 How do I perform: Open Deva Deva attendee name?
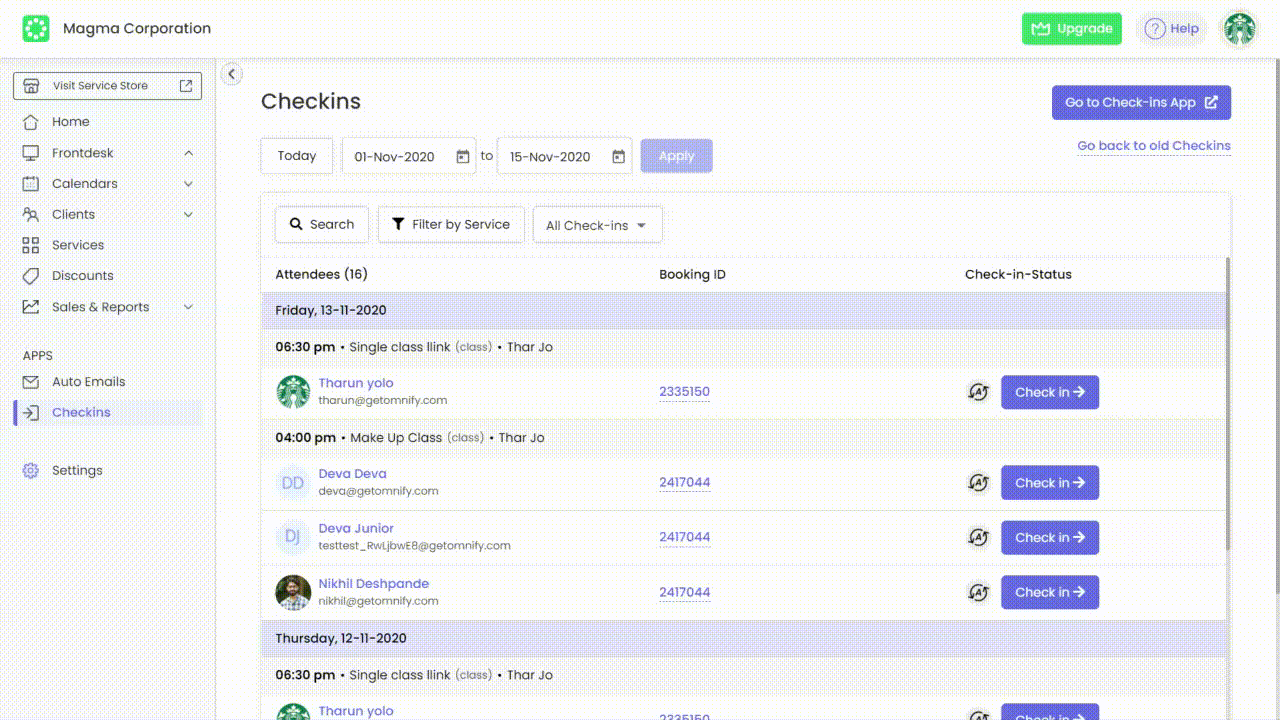[x=353, y=474]
